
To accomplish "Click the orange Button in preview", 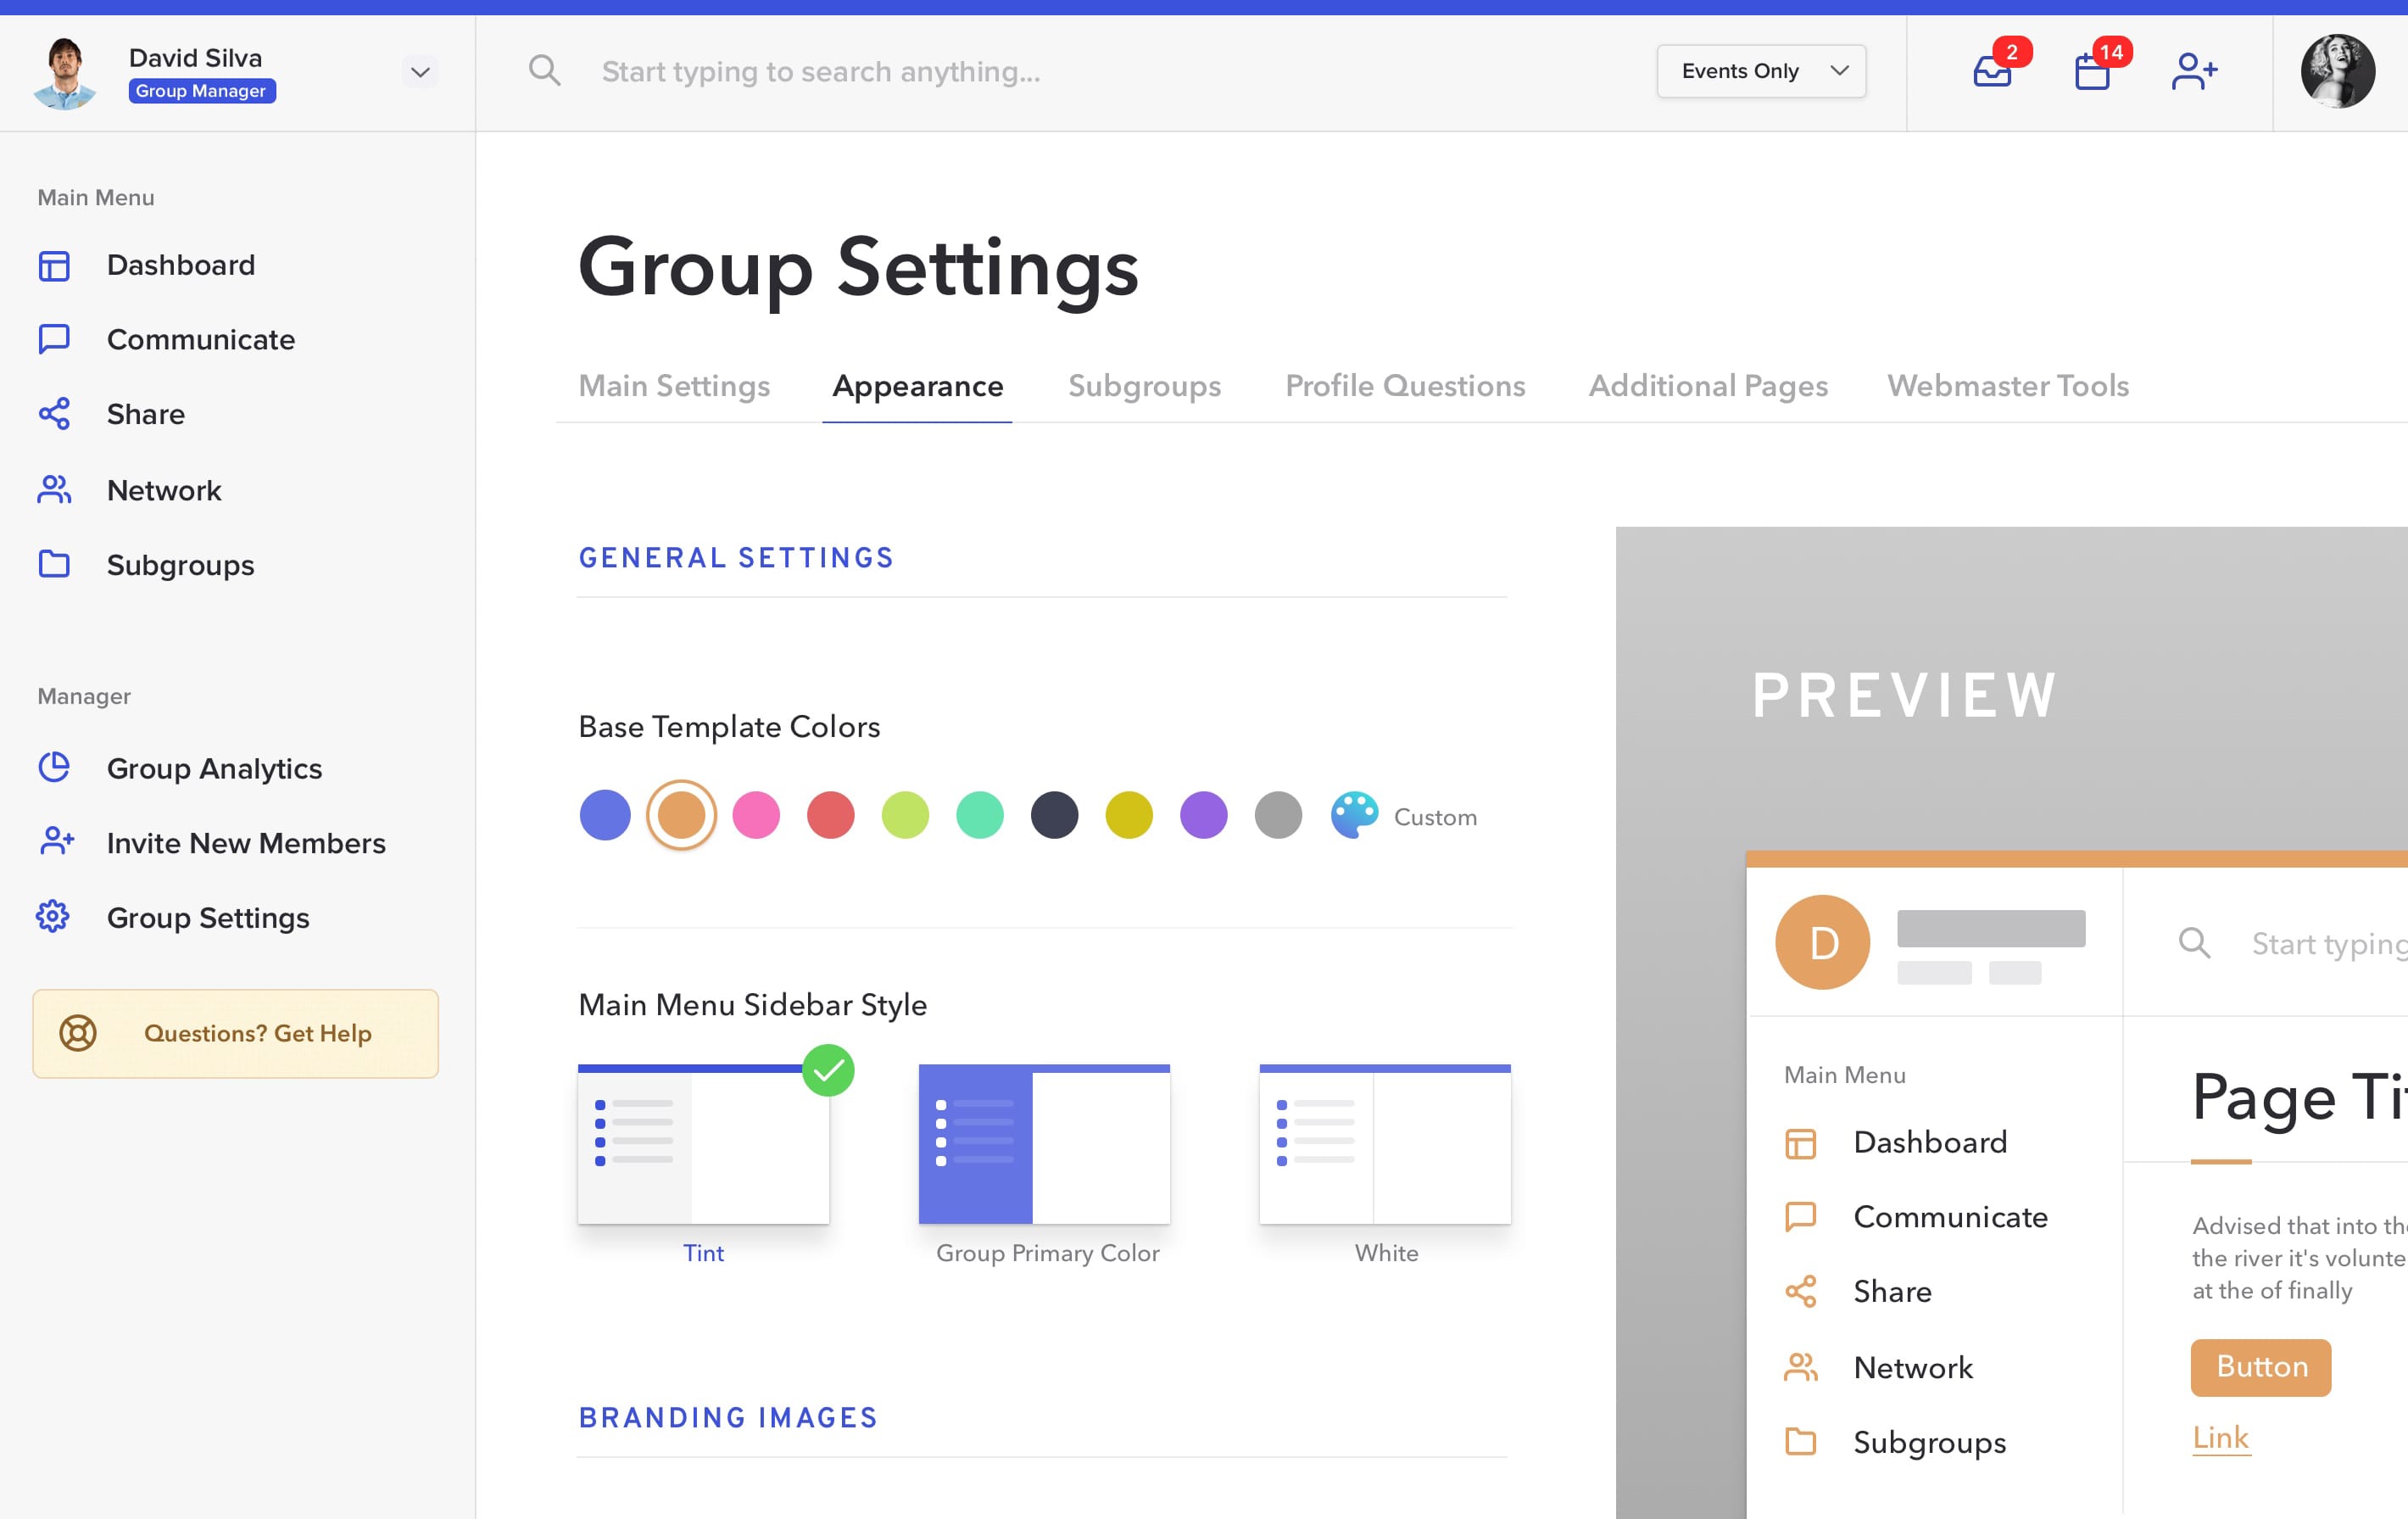I will pyautogui.click(x=2261, y=1367).
